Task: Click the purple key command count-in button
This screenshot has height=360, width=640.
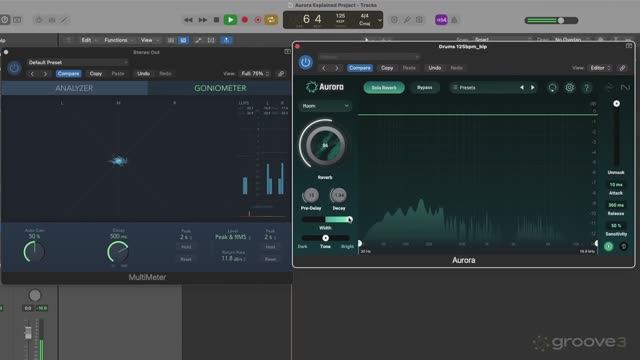Action: pos(441,20)
